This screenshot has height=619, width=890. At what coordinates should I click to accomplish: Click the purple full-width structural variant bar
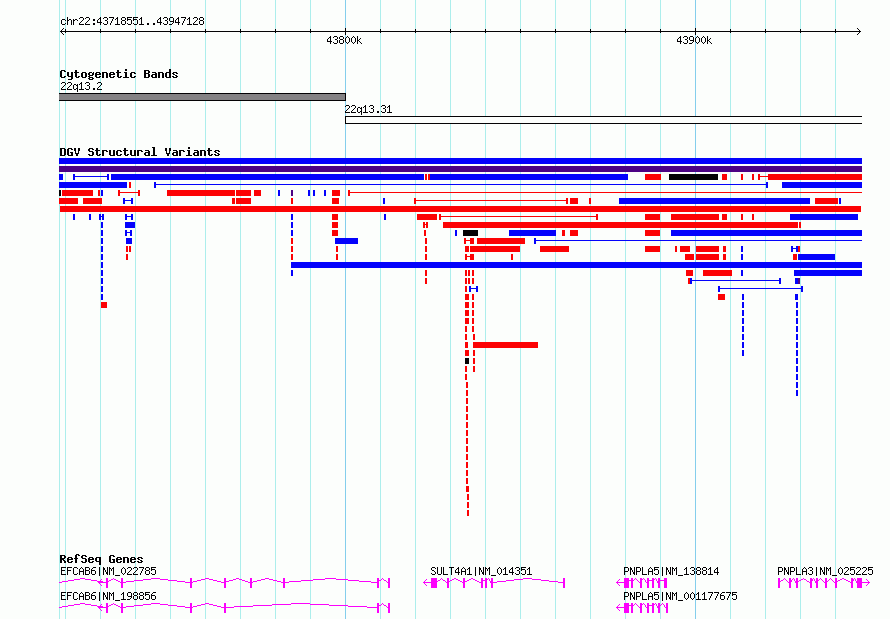click(x=460, y=169)
